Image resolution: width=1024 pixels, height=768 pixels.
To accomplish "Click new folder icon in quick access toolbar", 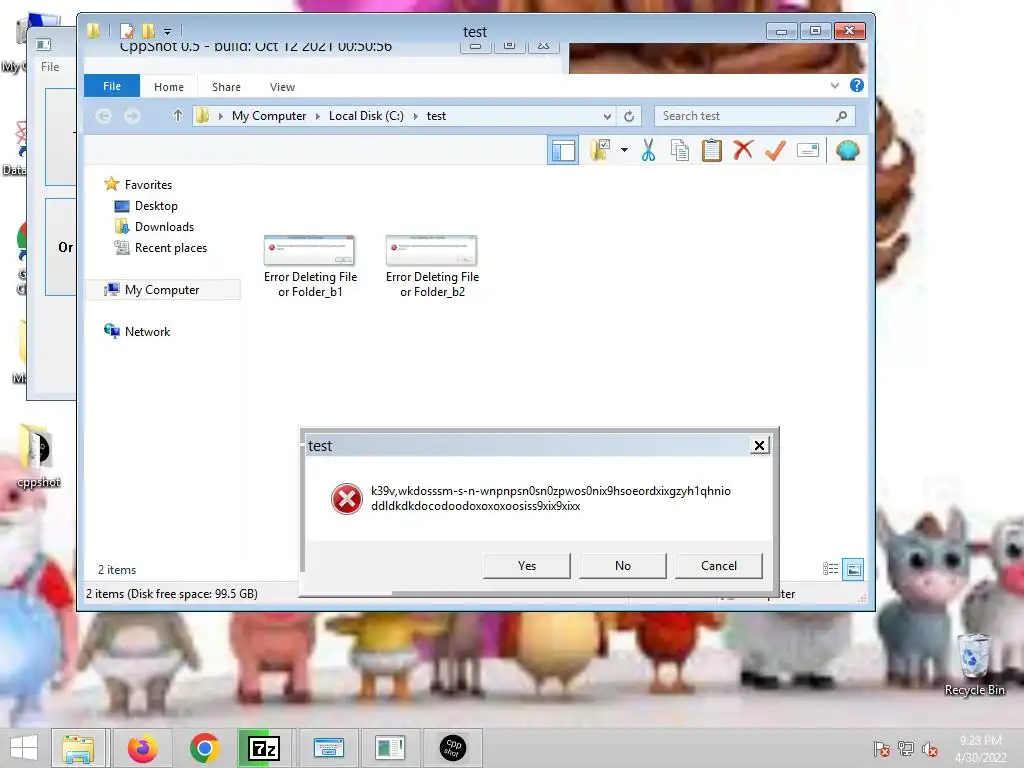I will (149, 31).
